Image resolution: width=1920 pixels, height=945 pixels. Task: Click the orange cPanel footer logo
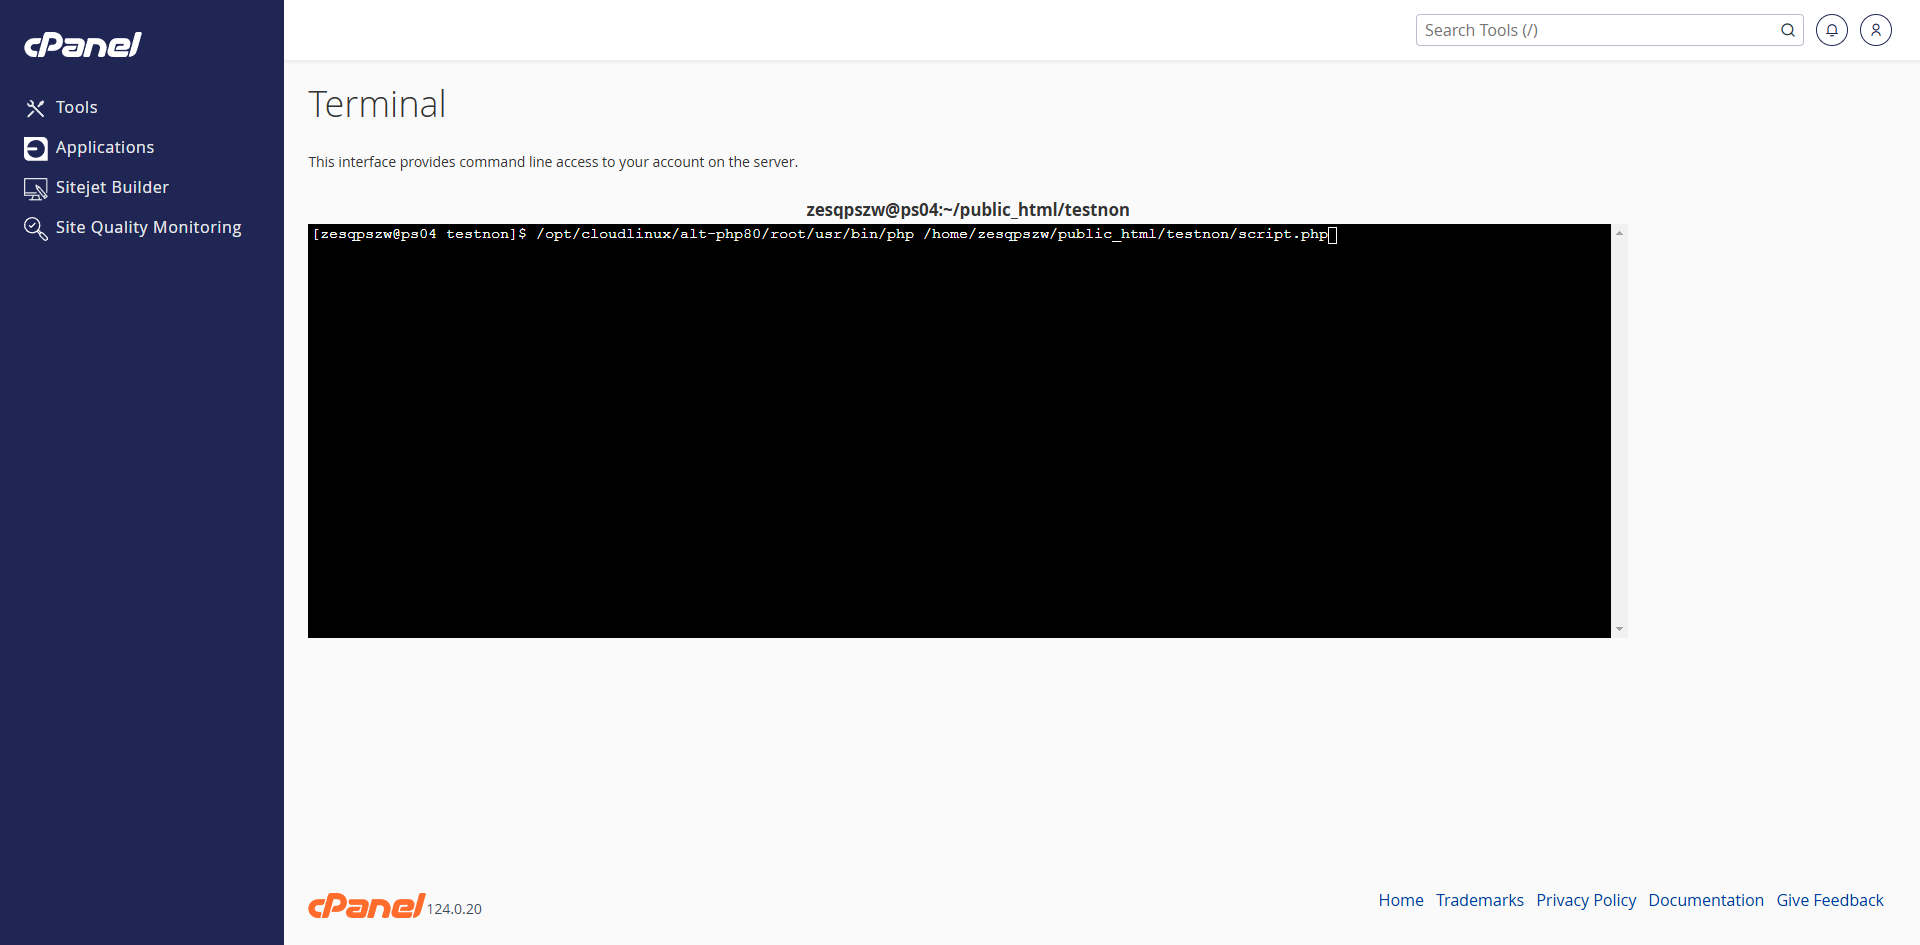[366, 905]
